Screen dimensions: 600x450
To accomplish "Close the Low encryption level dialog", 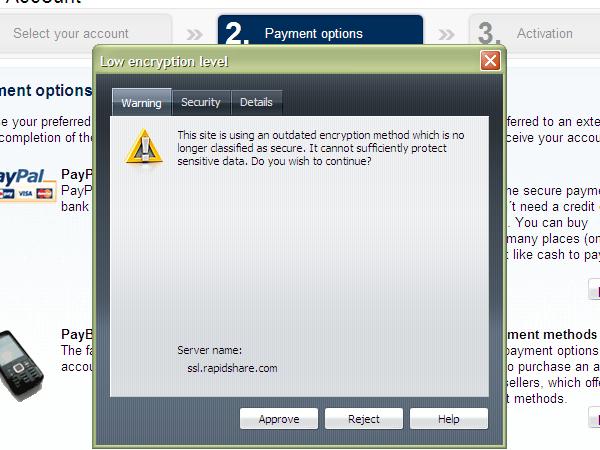I will 490,61.
